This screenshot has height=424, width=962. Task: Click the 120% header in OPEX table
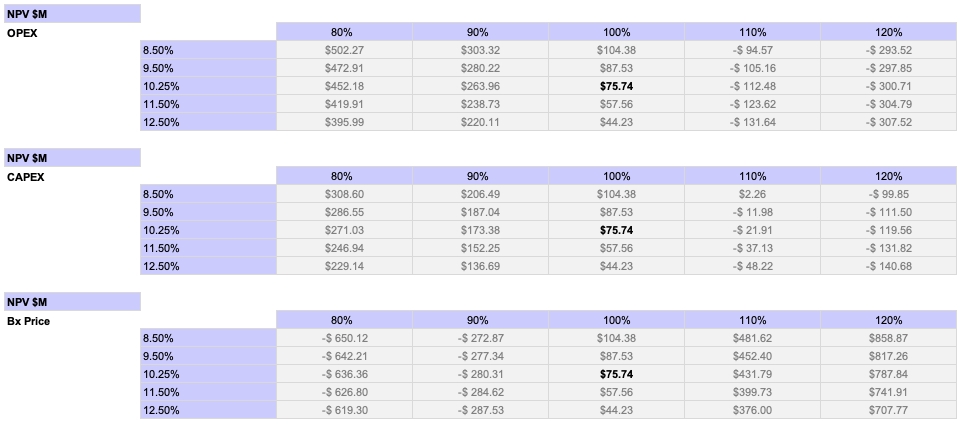[888, 32]
